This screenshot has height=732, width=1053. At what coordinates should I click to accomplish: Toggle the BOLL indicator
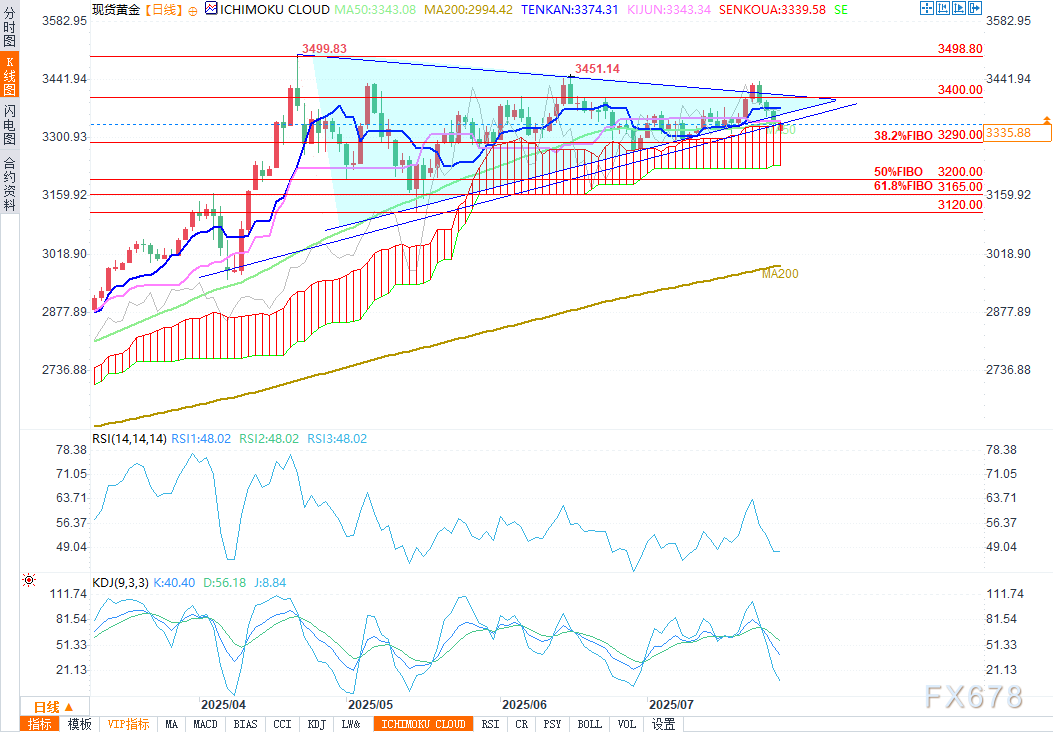590,724
